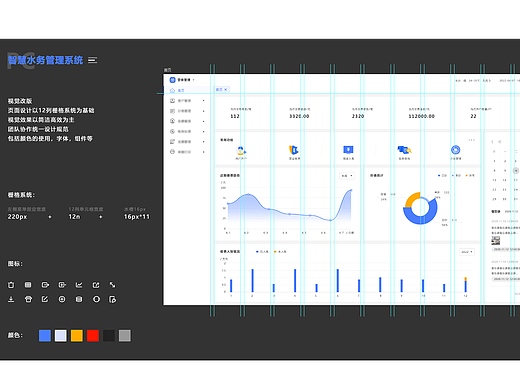Select the highlighted home item in the sidebar

point(187,90)
